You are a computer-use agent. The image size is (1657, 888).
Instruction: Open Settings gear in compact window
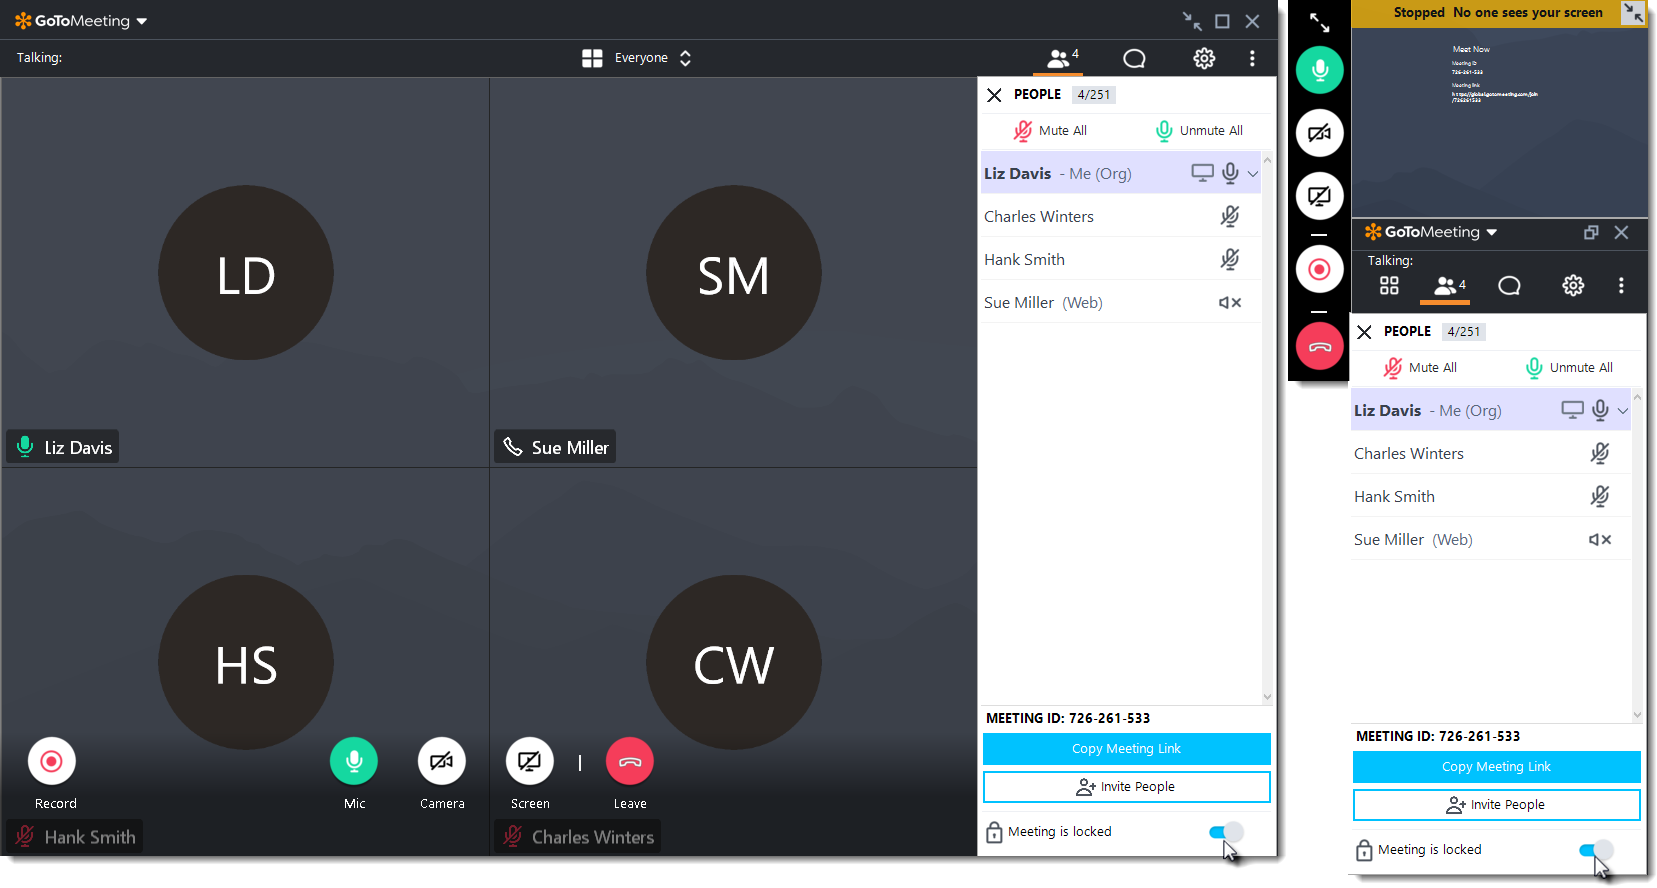[x=1573, y=286]
